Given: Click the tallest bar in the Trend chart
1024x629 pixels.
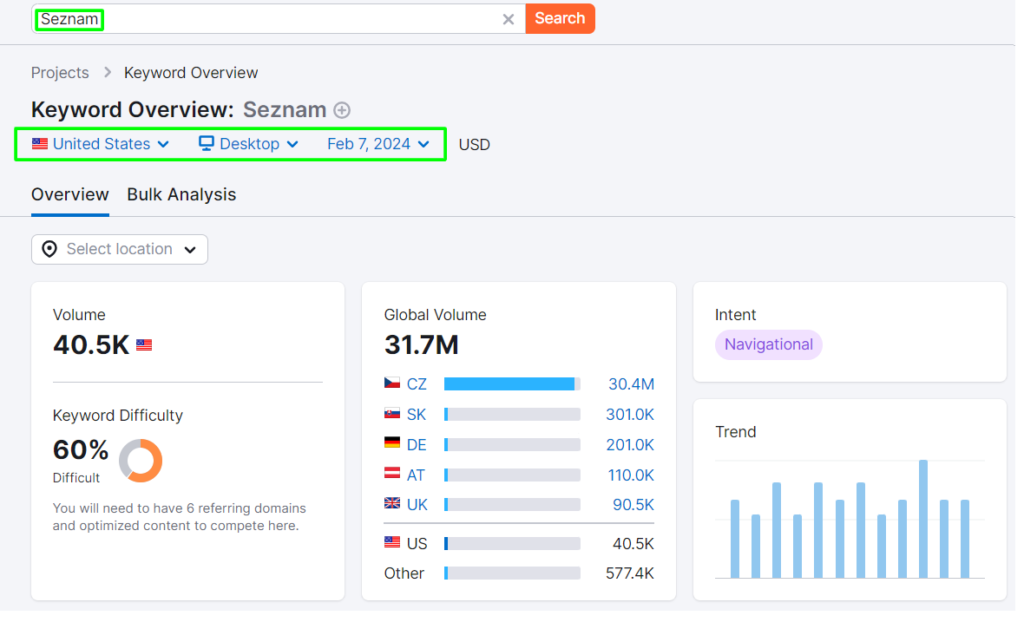Looking at the screenshot, I should tap(923, 519).
